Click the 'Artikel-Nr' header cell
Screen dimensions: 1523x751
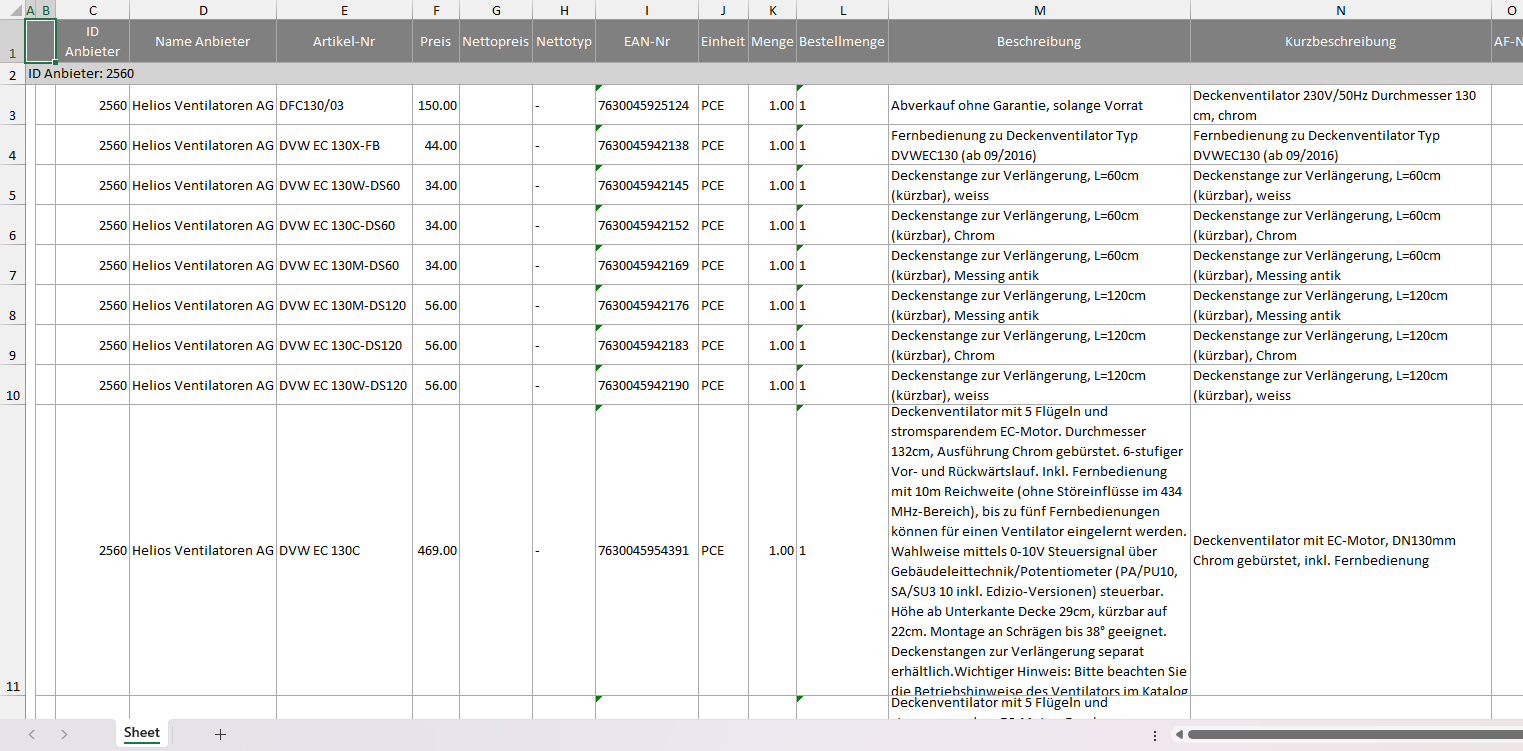[x=344, y=41]
